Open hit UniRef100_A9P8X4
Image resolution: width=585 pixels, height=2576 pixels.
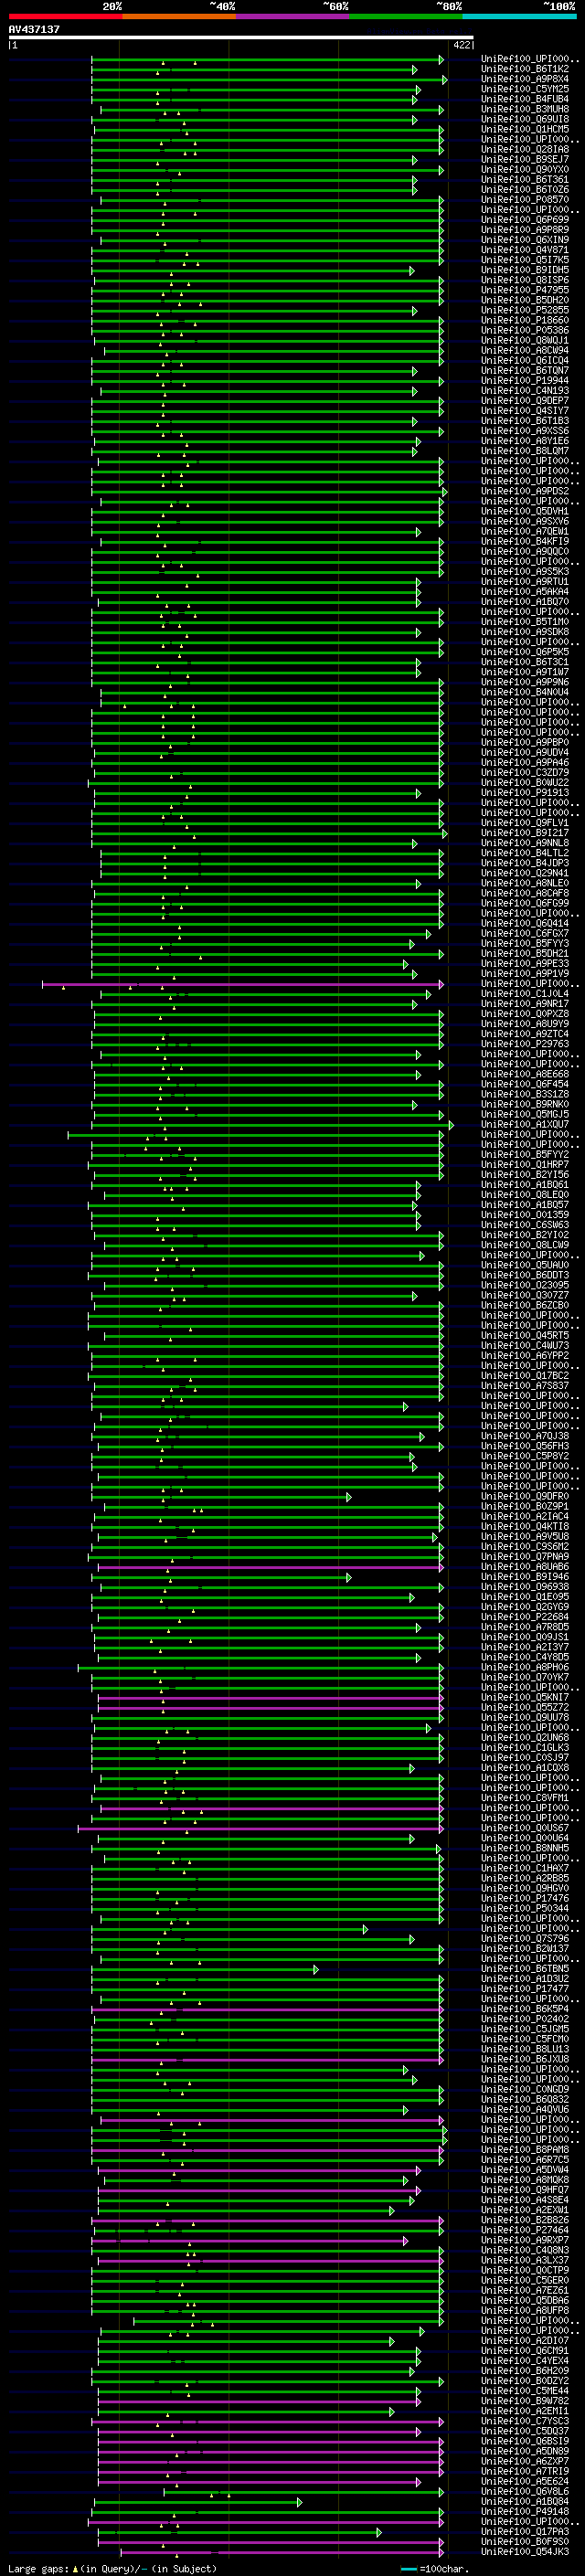click(x=525, y=79)
